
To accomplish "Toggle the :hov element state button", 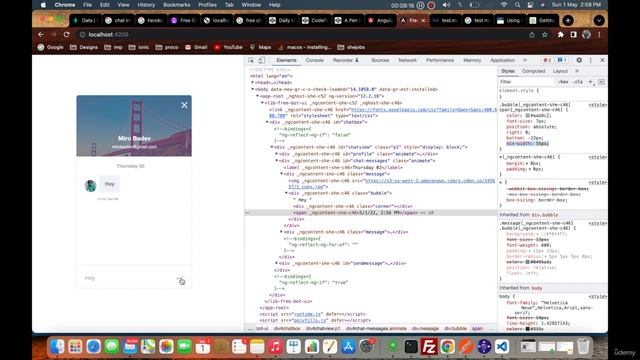I will pos(563,82).
